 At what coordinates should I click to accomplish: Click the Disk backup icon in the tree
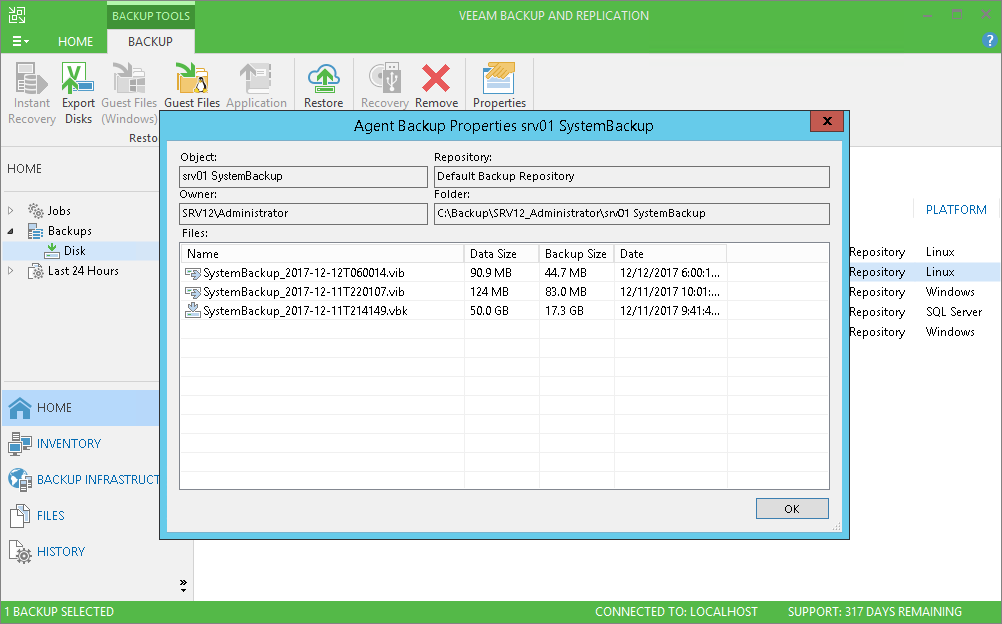(52, 251)
